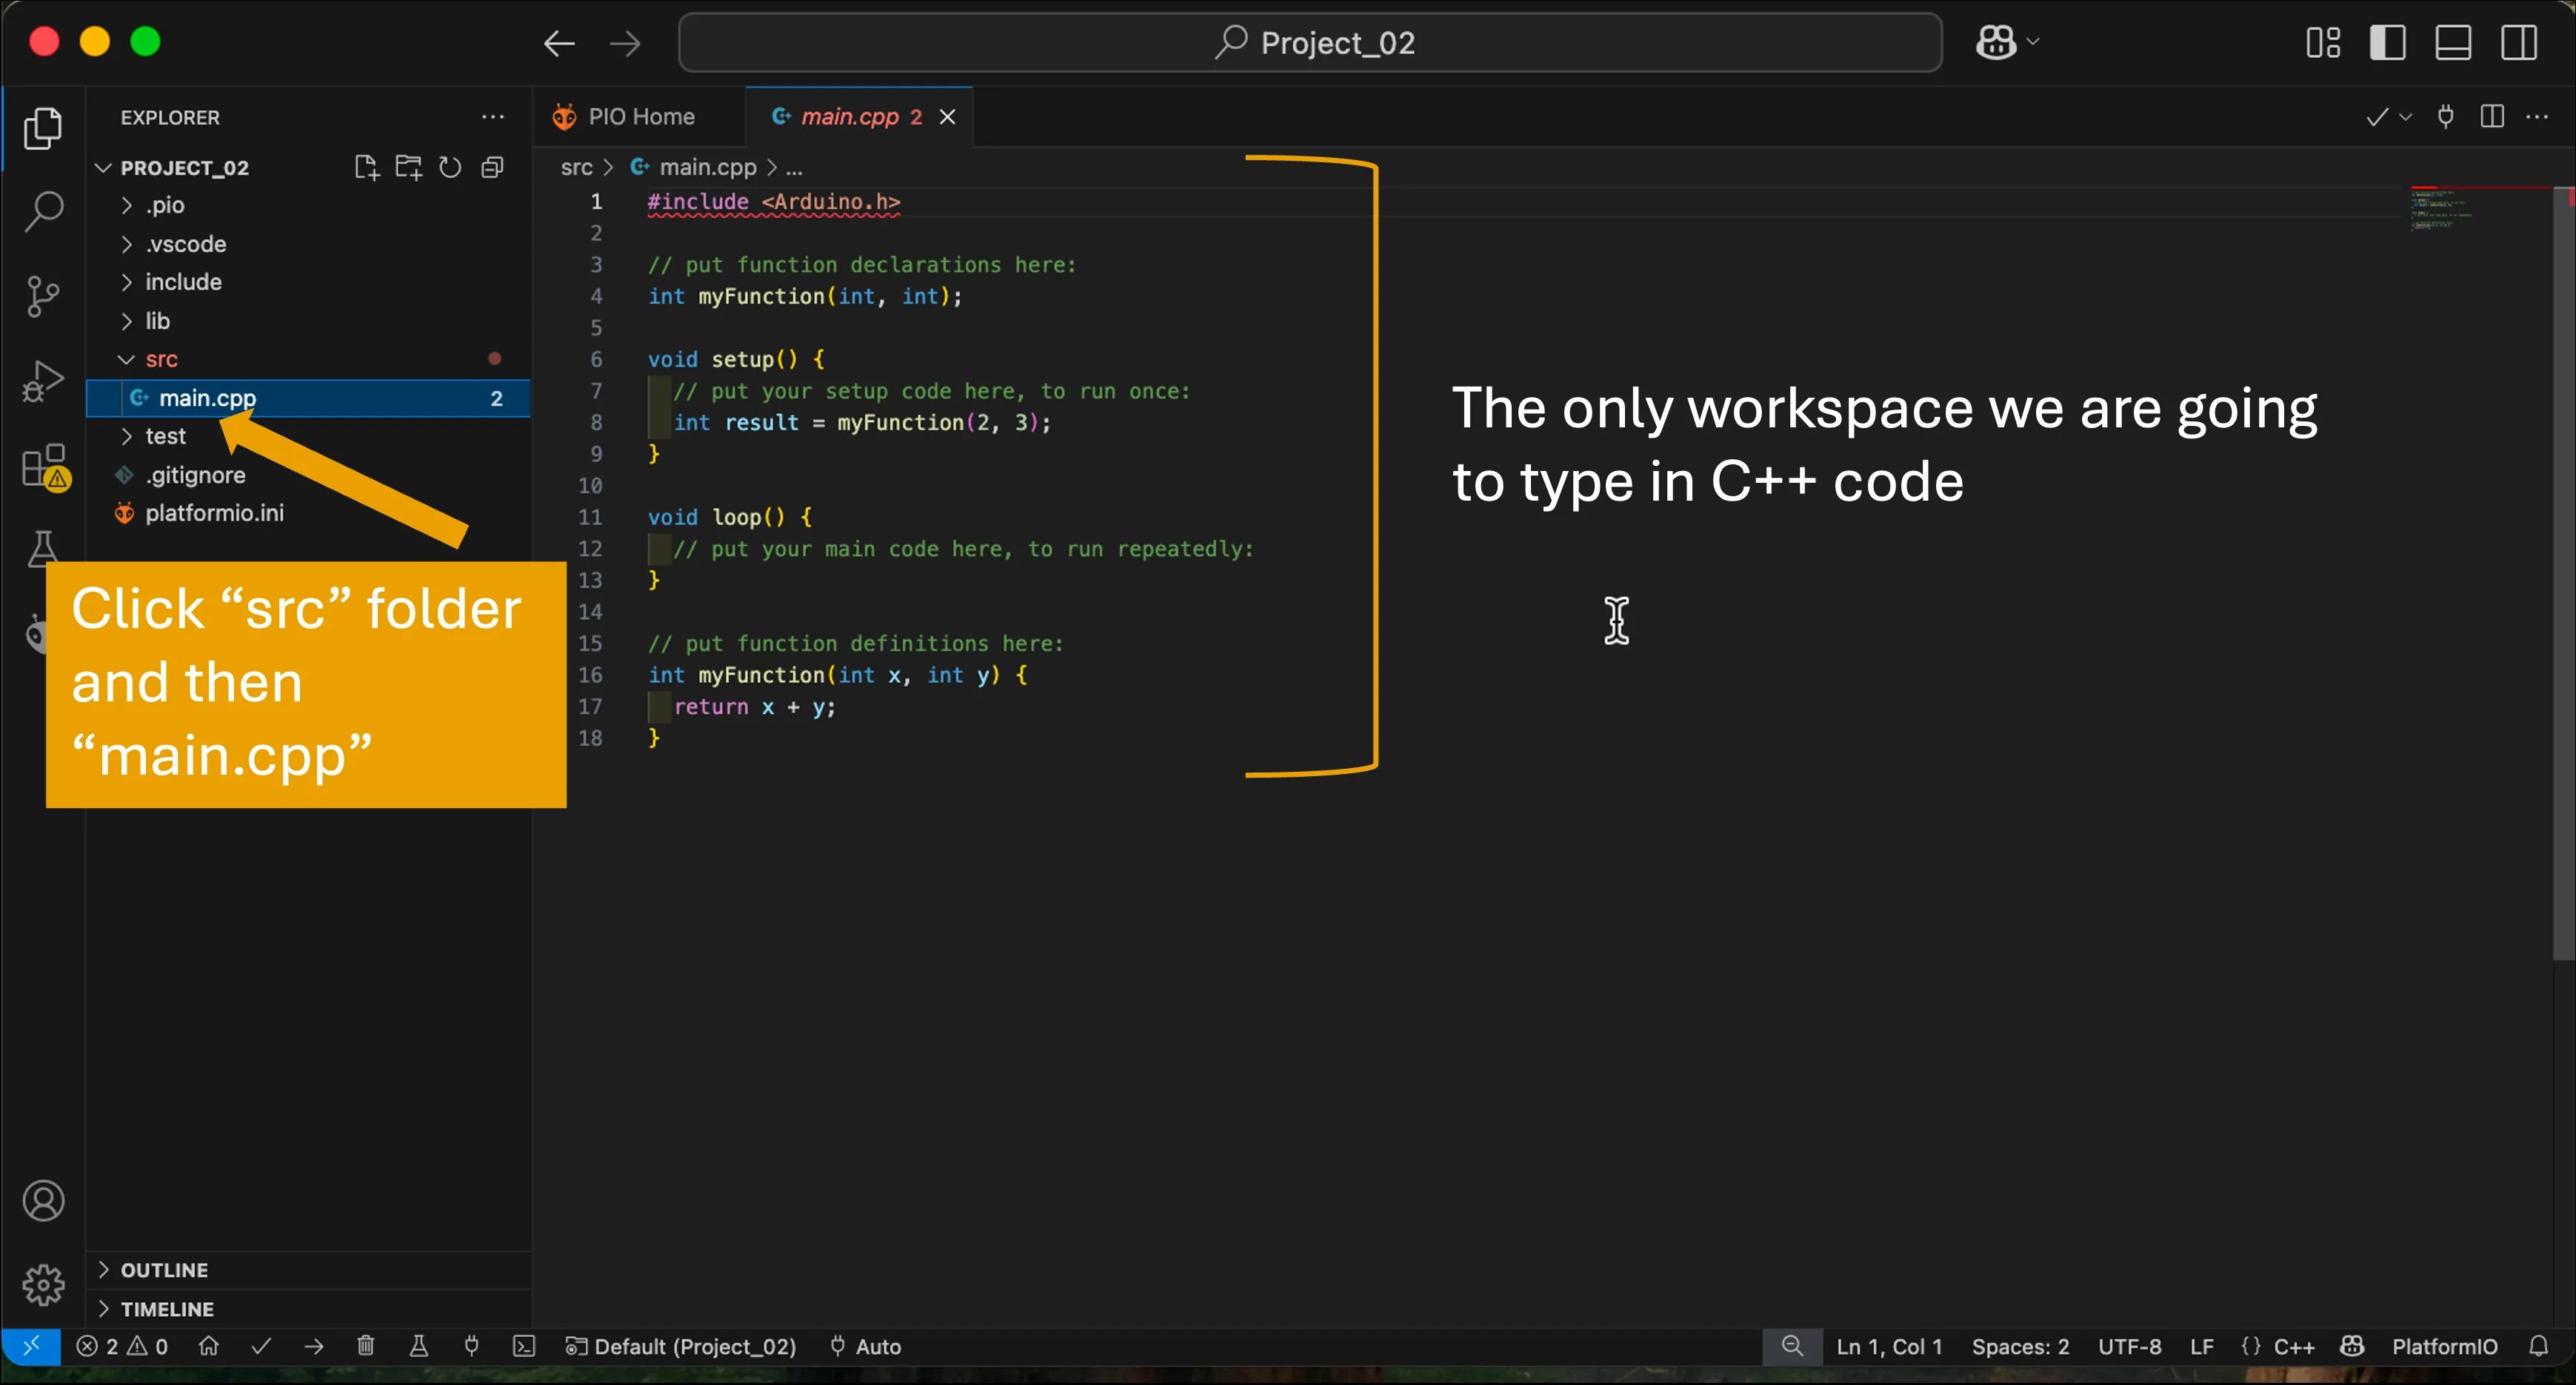
Task: Click src in the breadcrumb path
Action: coord(576,167)
